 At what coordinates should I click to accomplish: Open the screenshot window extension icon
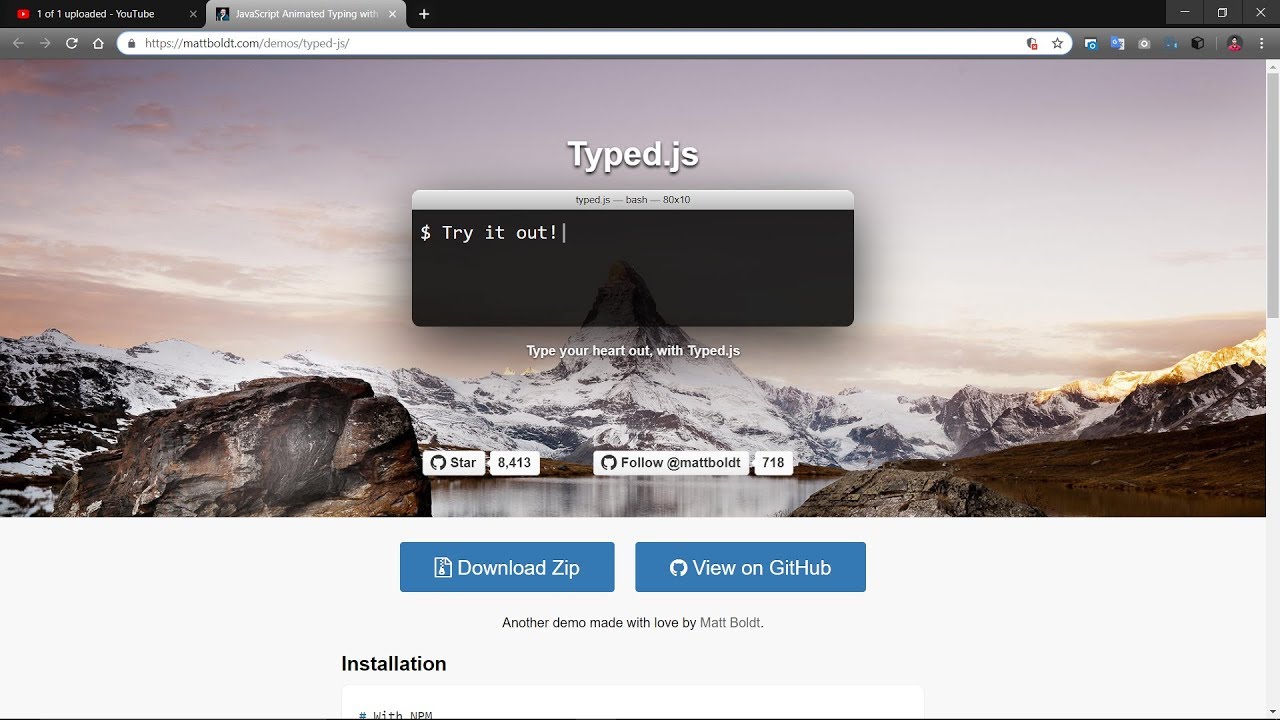click(1091, 43)
